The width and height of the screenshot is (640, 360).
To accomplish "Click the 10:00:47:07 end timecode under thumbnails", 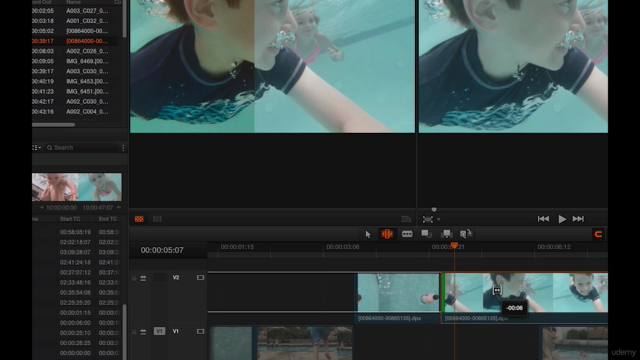I will click(x=98, y=208).
